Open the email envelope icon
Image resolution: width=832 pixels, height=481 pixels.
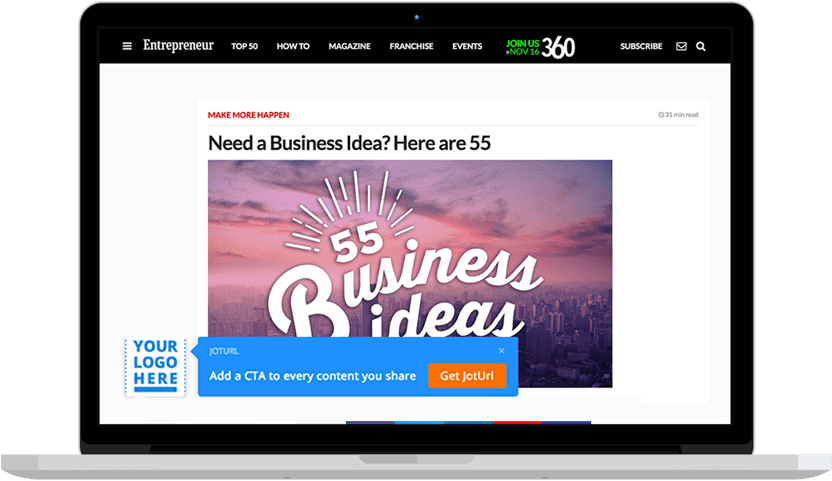[x=681, y=46]
